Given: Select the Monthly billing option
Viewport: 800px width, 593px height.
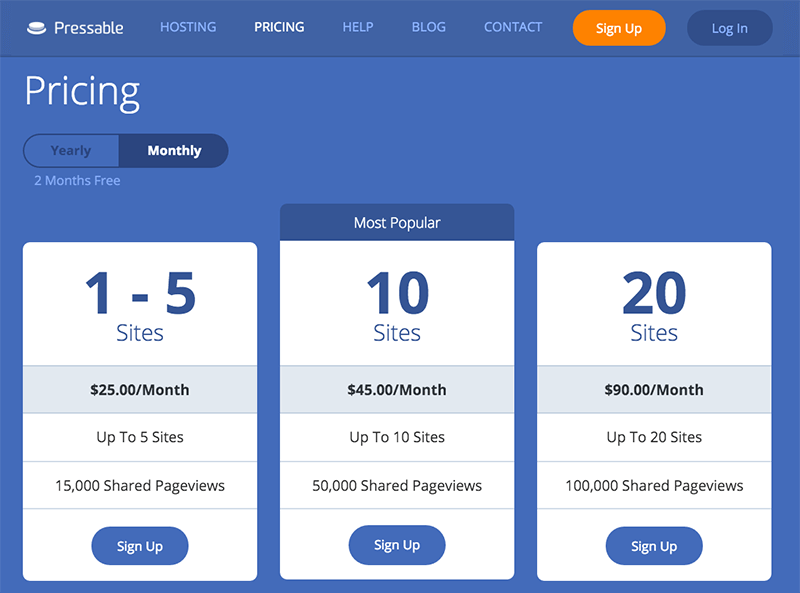Looking at the screenshot, I should (x=174, y=151).
